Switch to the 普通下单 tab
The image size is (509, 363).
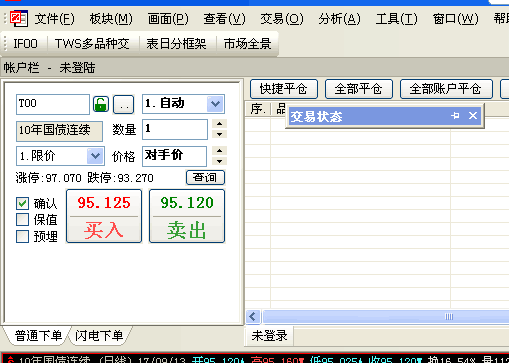click(x=38, y=336)
